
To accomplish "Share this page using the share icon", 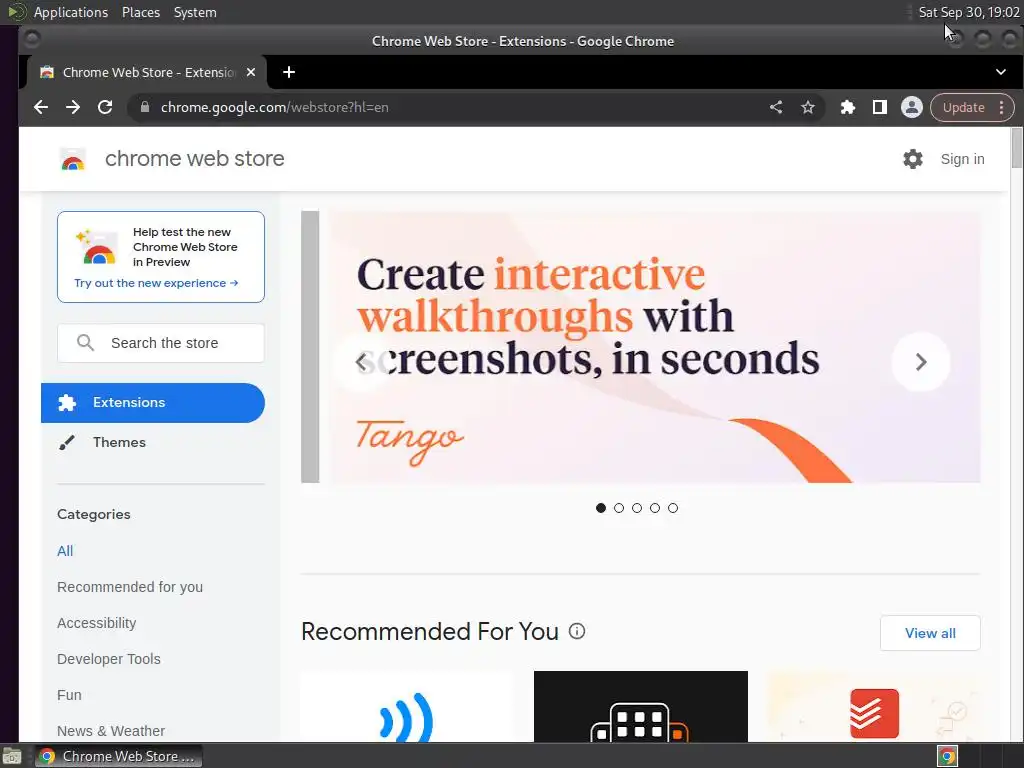I will (776, 107).
